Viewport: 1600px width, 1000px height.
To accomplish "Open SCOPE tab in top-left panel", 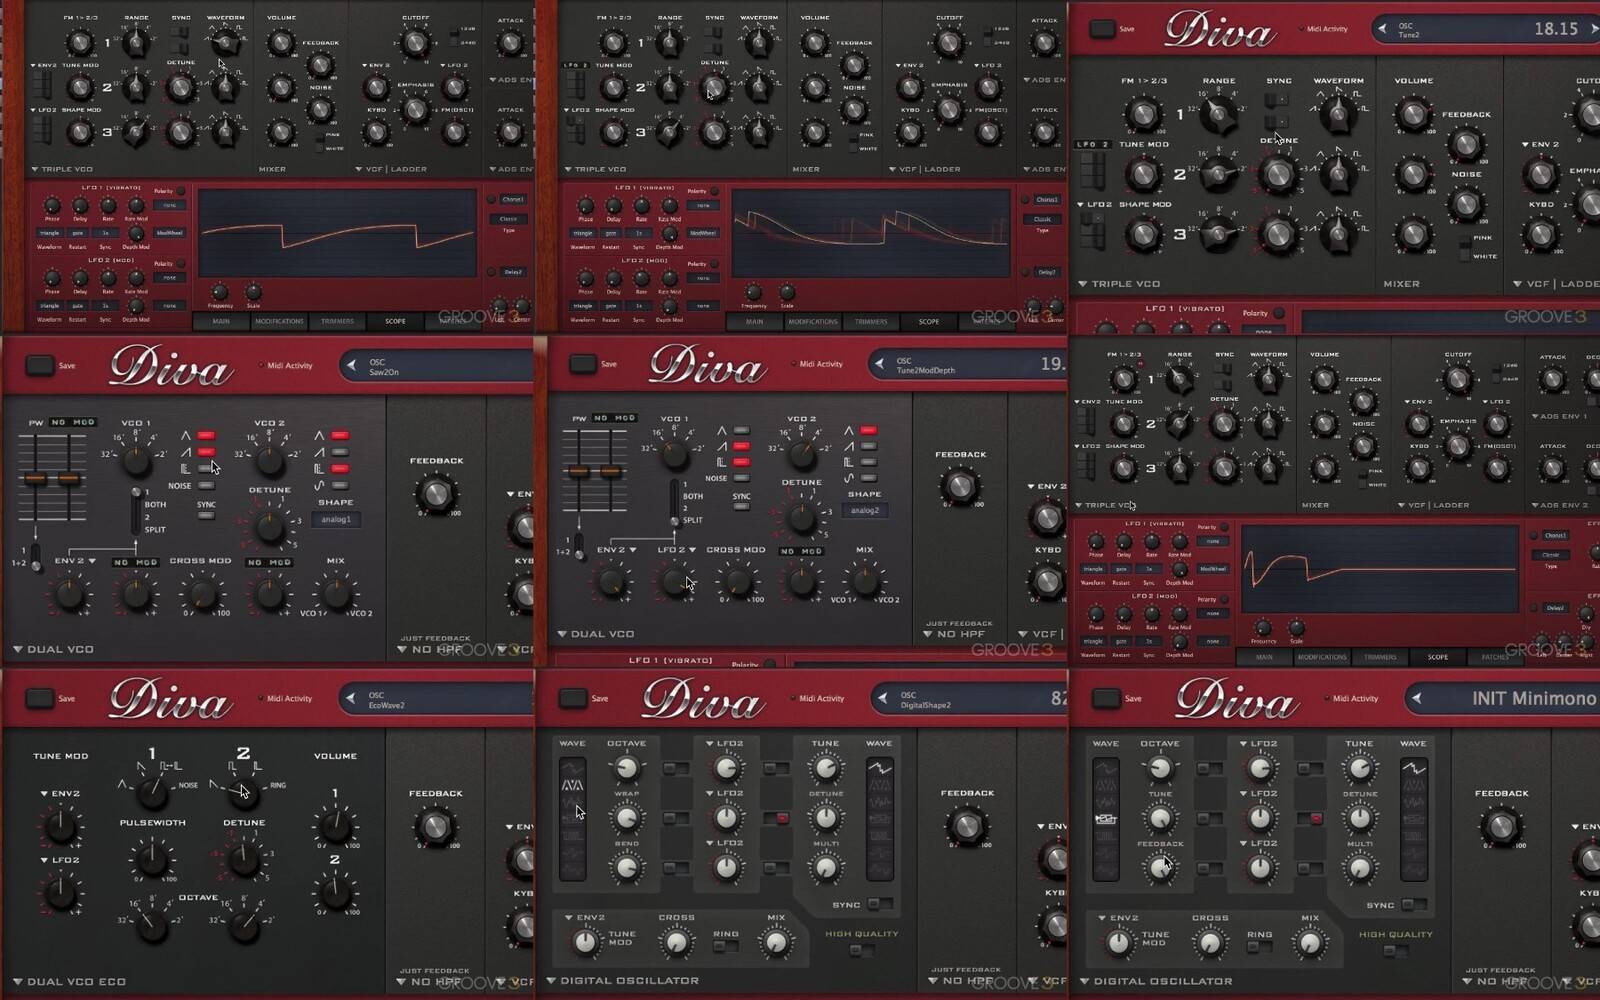I will pos(395,321).
